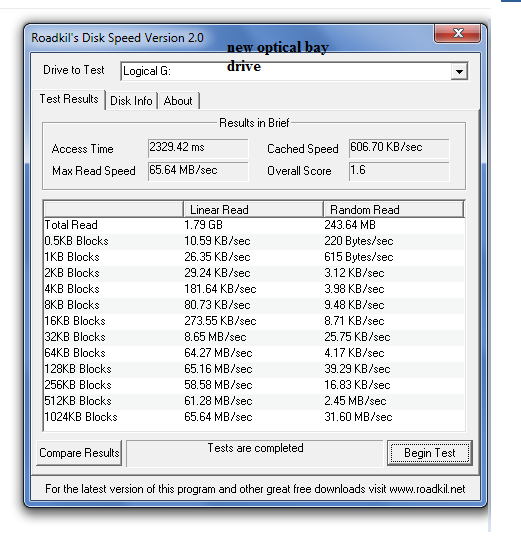Click the Logical G: drive selection text
This screenshot has height=545, width=521.
[x=147, y=71]
